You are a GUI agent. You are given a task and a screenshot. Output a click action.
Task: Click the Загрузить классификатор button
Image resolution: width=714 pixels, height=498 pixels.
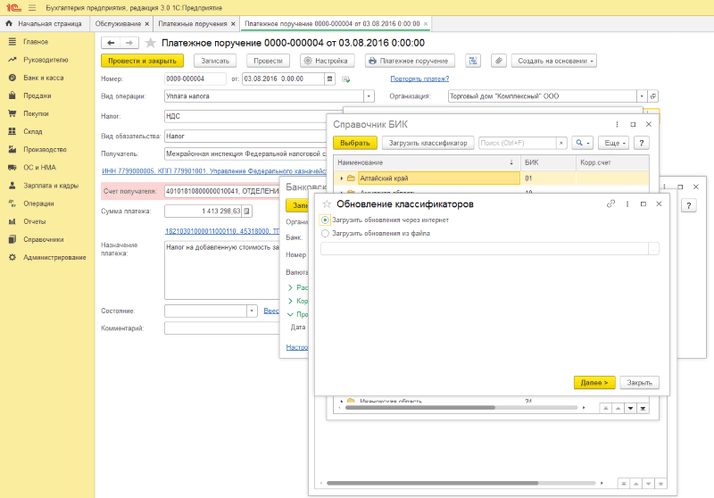click(x=428, y=143)
